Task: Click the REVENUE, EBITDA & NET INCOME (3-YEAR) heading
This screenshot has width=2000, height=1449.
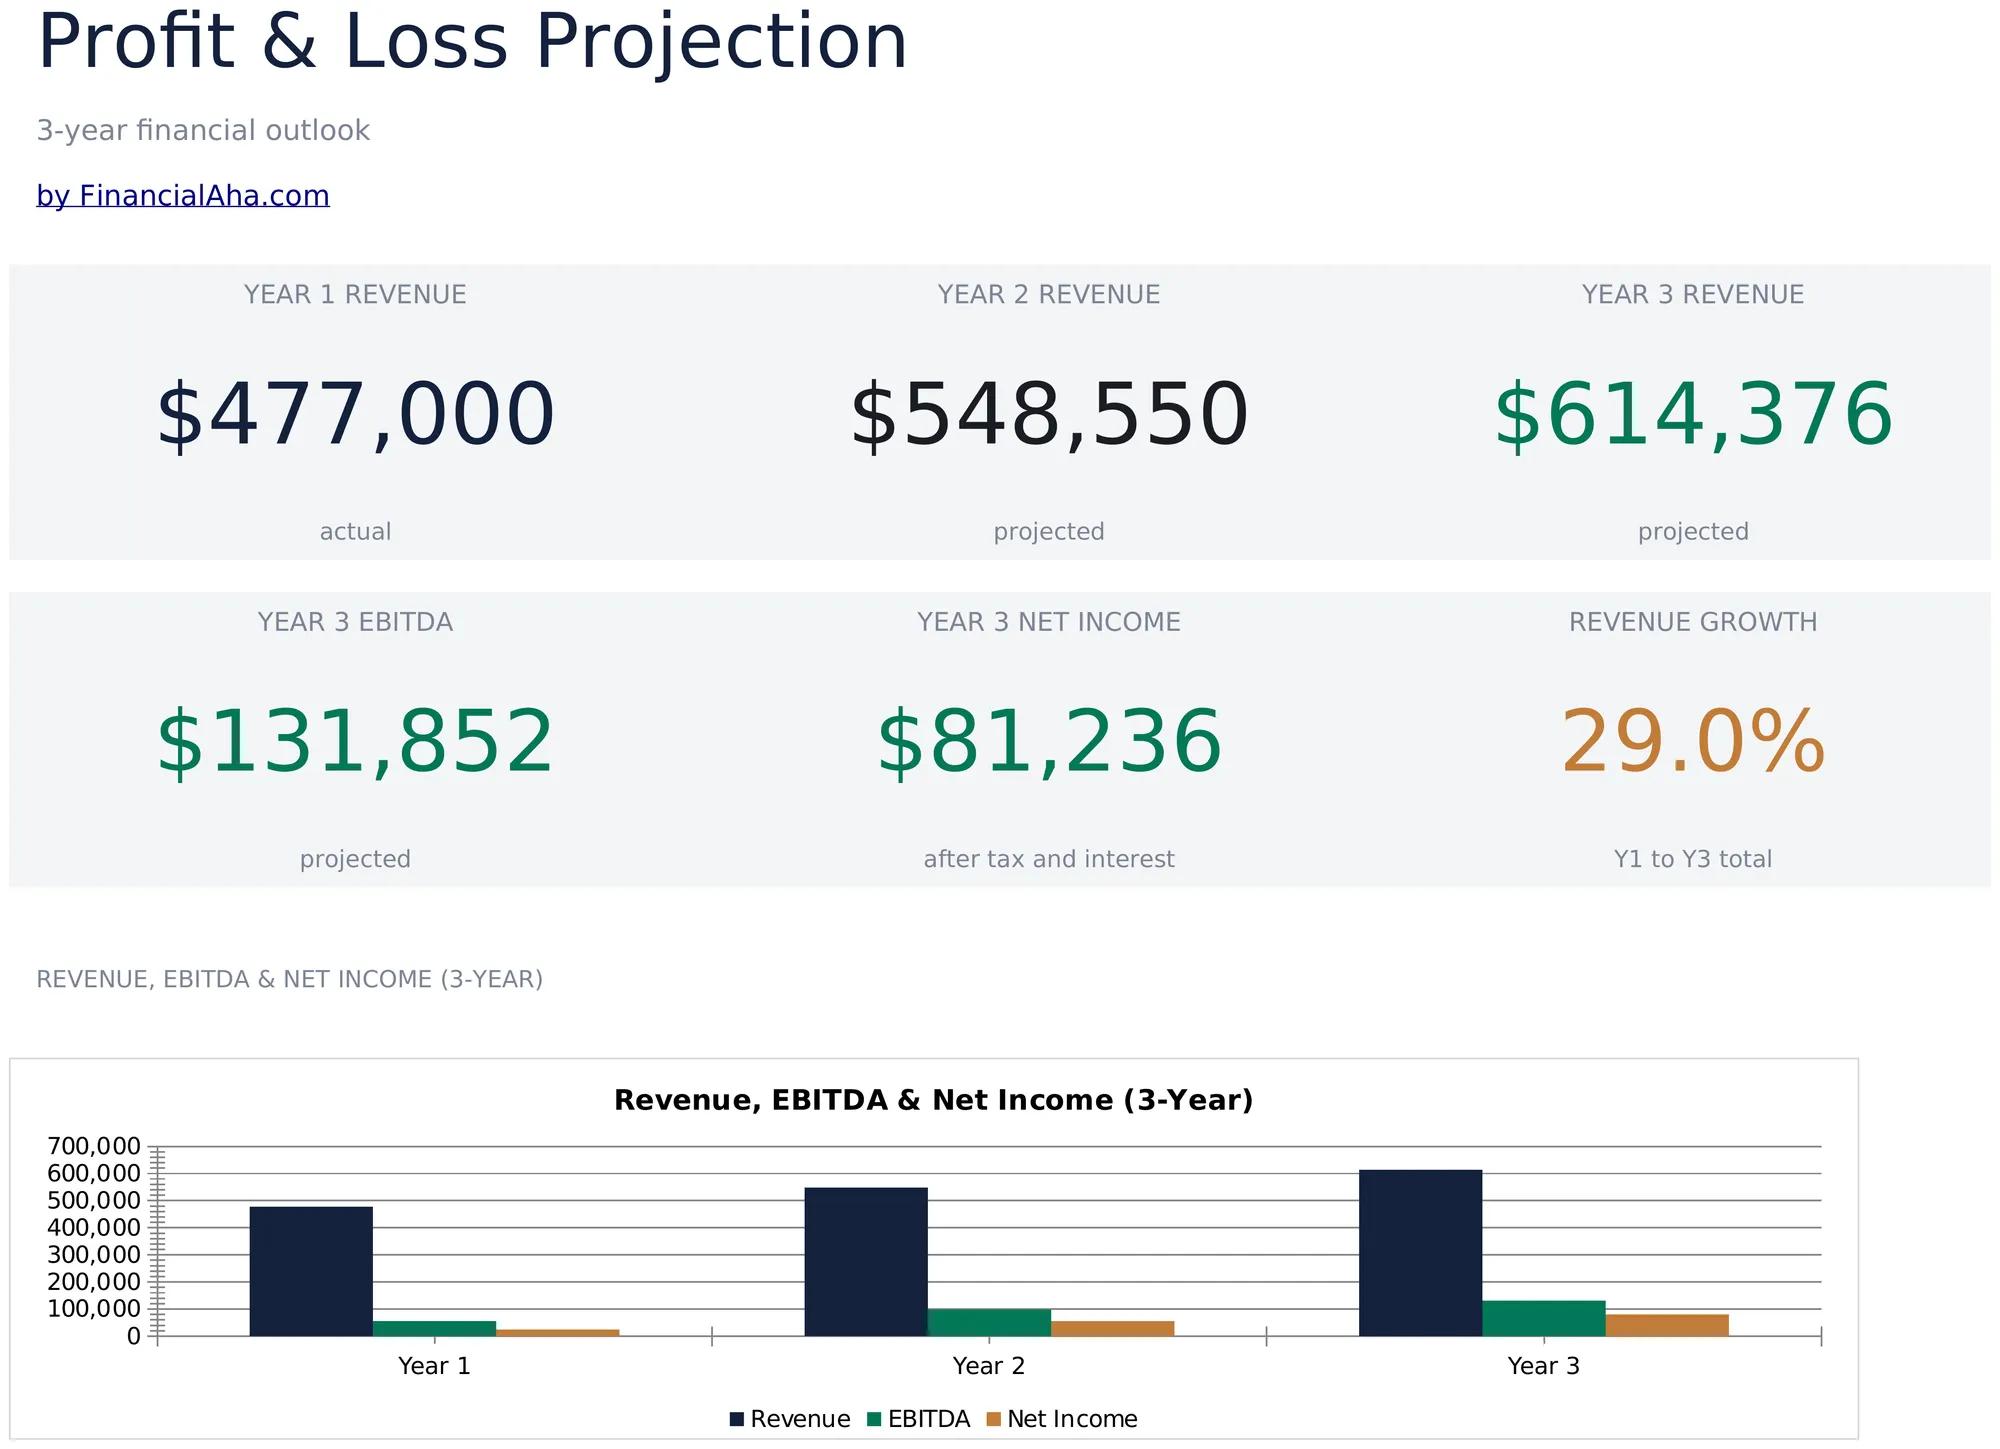Action: (290, 979)
